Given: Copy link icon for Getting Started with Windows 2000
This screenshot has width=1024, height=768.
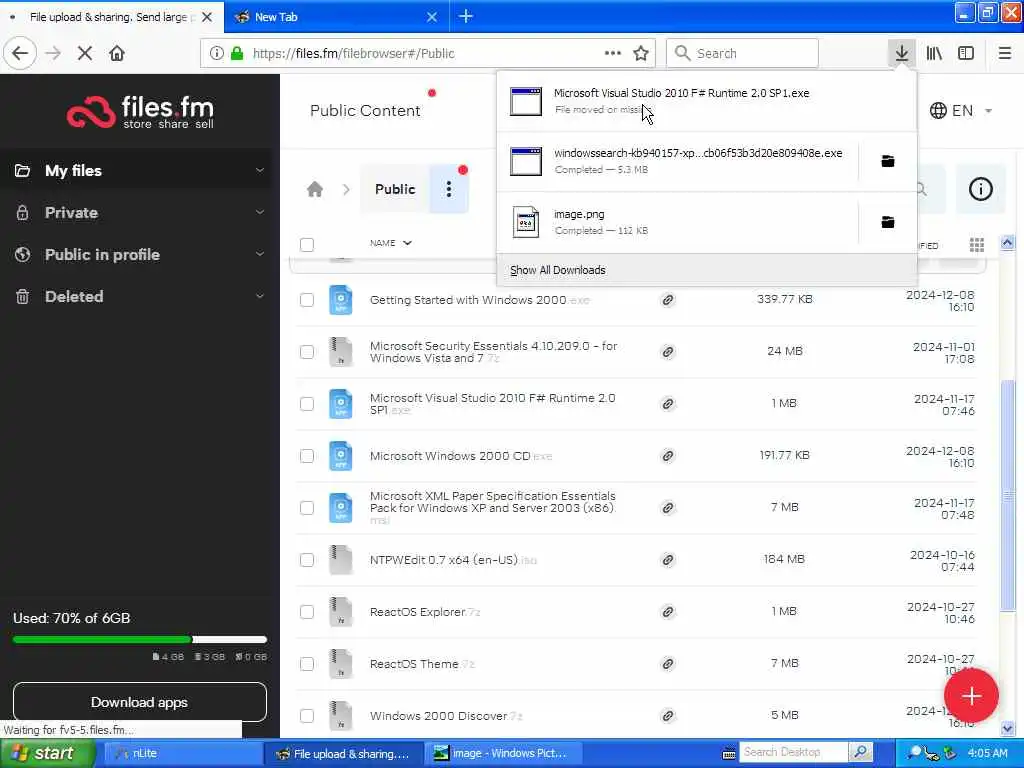Looking at the screenshot, I should [x=667, y=300].
